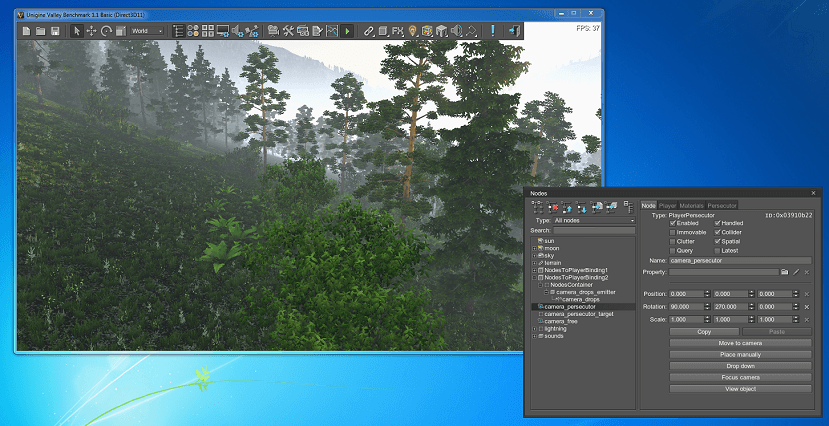Switch to the Persecutor tab

[x=722, y=206]
